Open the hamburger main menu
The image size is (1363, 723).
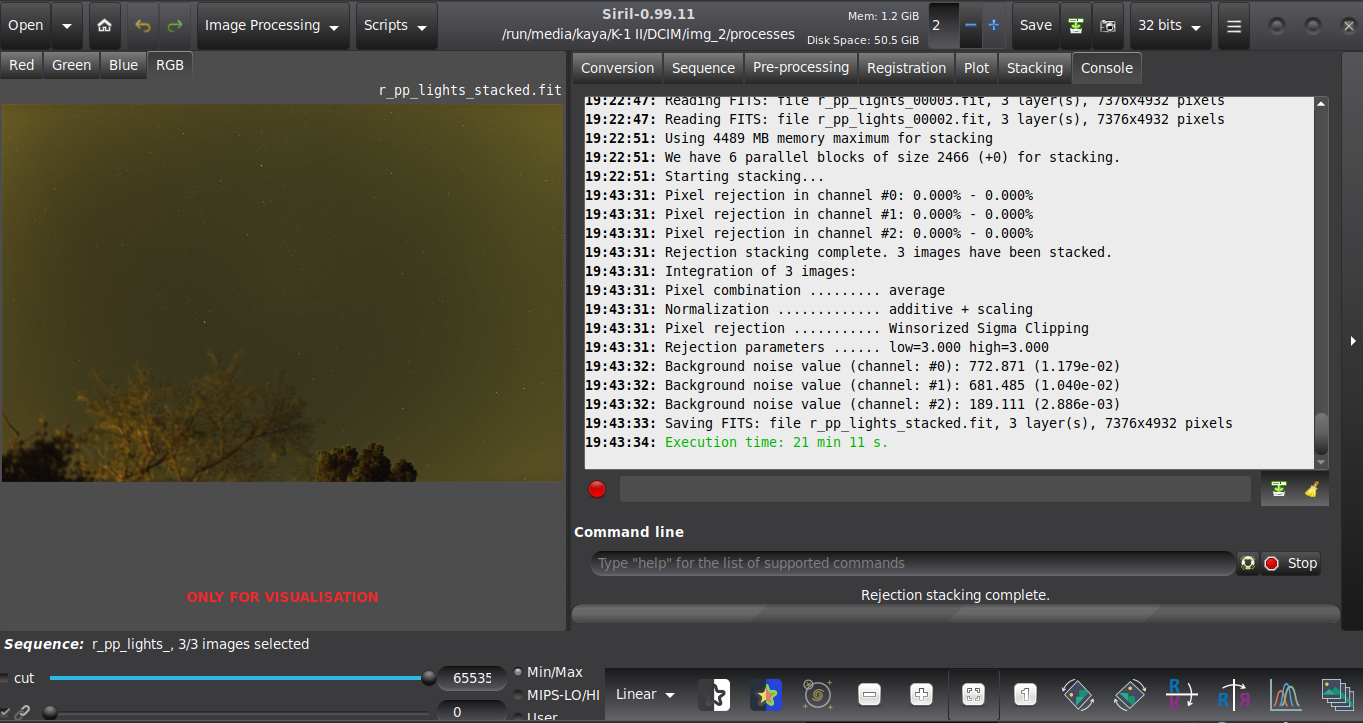coord(1234,26)
